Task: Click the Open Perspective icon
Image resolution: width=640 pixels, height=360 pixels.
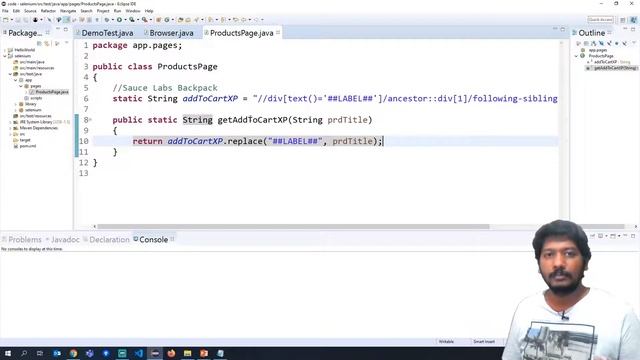Action: (622, 20)
